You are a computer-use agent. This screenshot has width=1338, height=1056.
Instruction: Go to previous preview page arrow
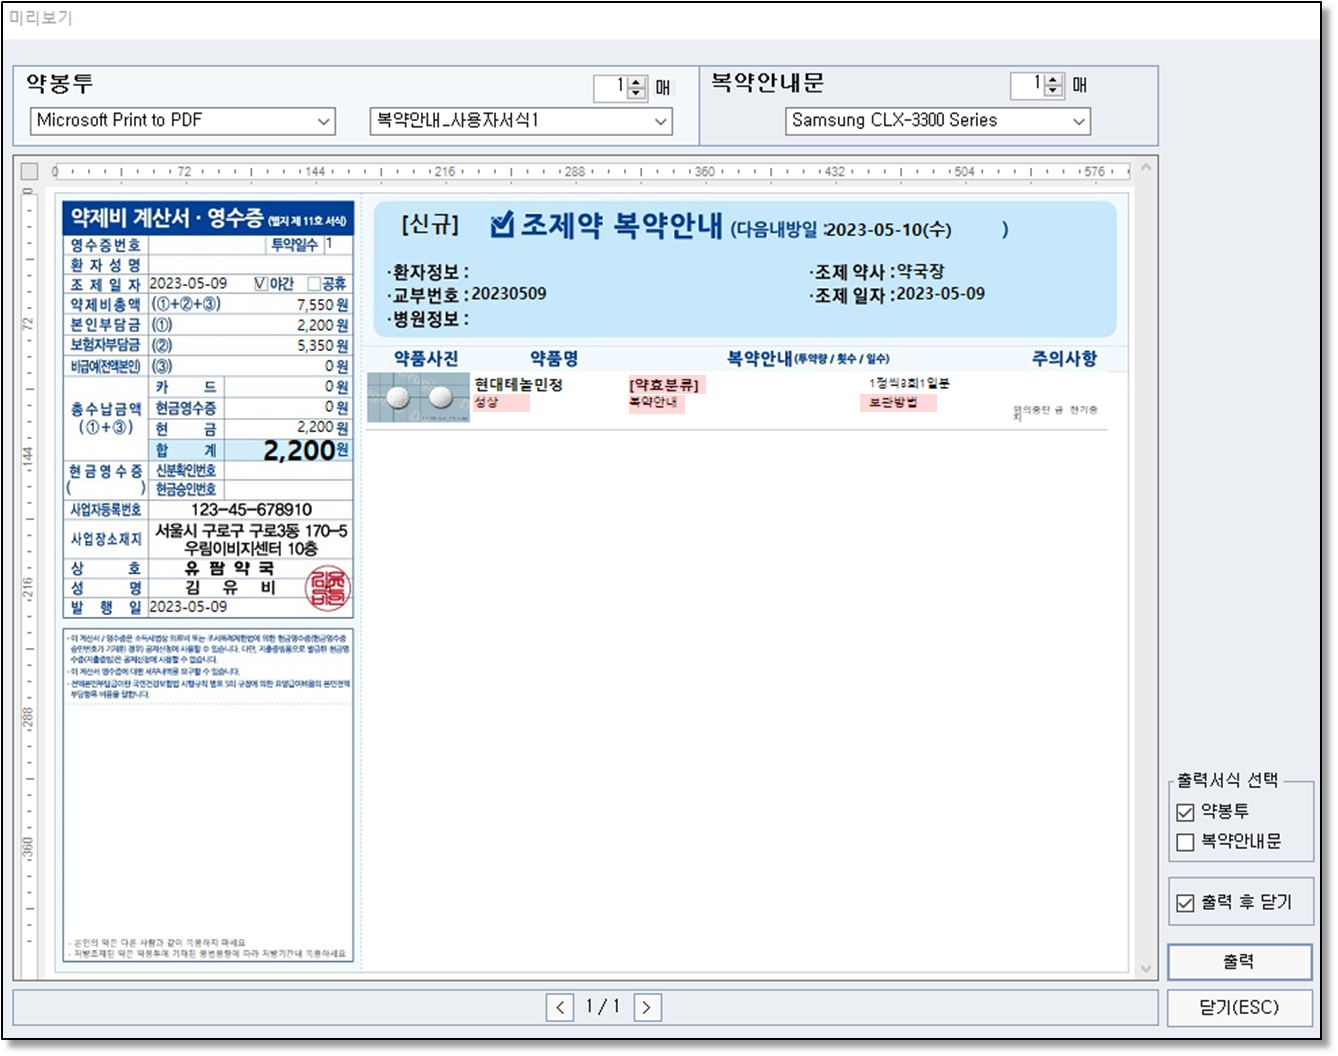560,1007
